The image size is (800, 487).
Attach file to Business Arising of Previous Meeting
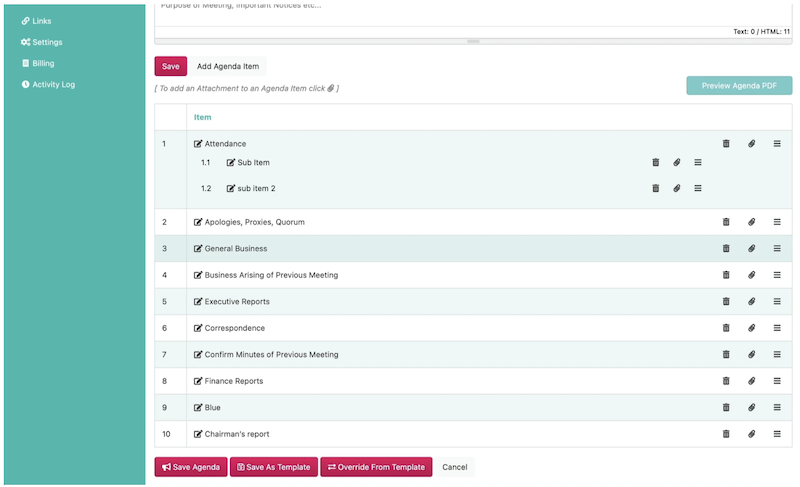pyautogui.click(x=751, y=275)
